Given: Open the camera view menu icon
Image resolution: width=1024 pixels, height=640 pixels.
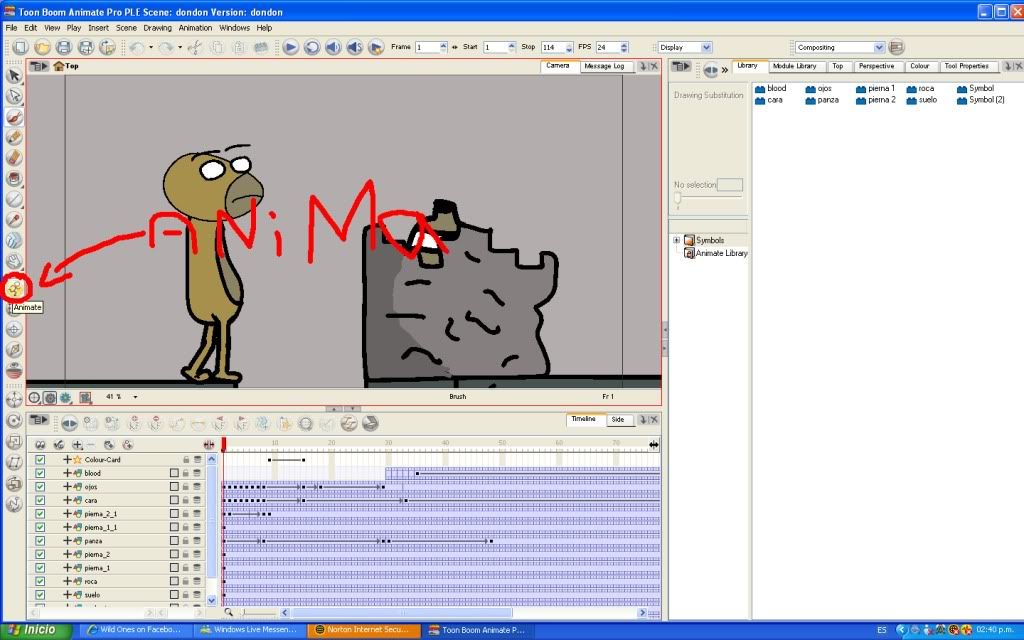Looking at the screenshot, I should (39, 66).
